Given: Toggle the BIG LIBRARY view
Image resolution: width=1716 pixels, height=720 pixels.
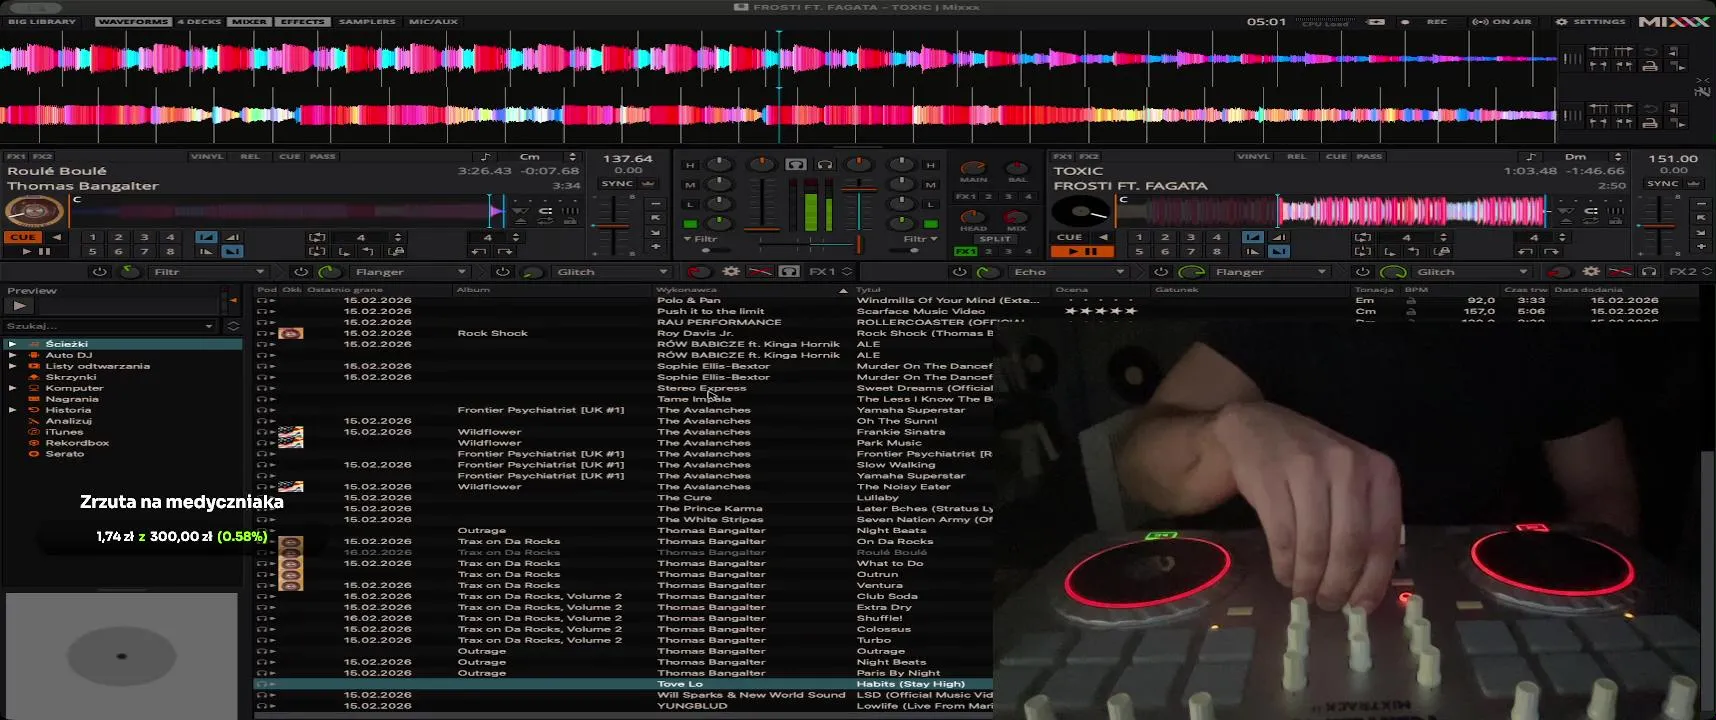Looking at the screenshot, I should 41,21.
